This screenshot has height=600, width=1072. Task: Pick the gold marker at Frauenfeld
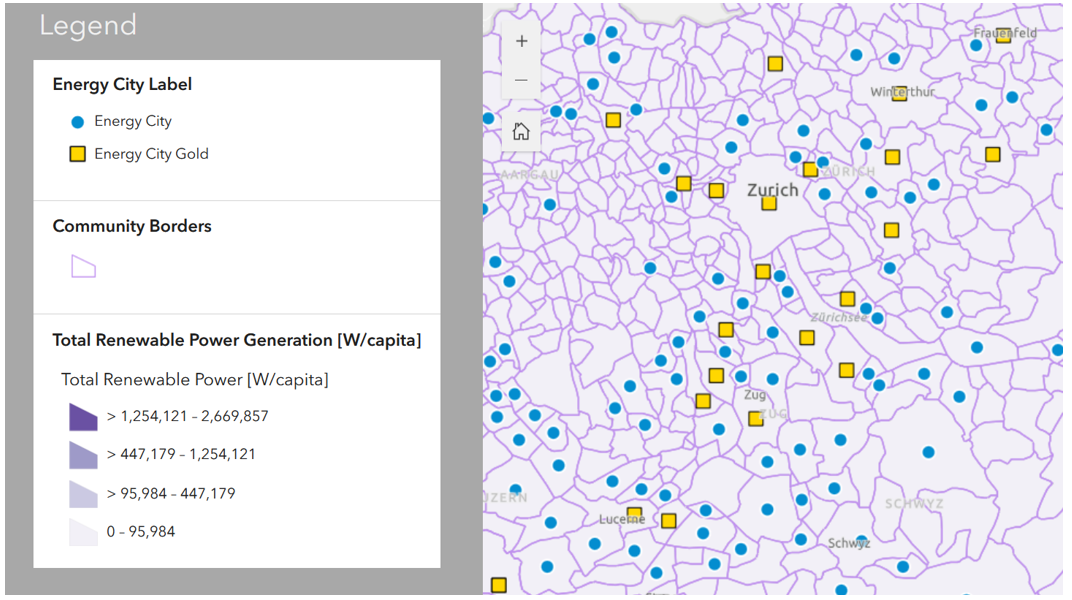pos(1003,35)
